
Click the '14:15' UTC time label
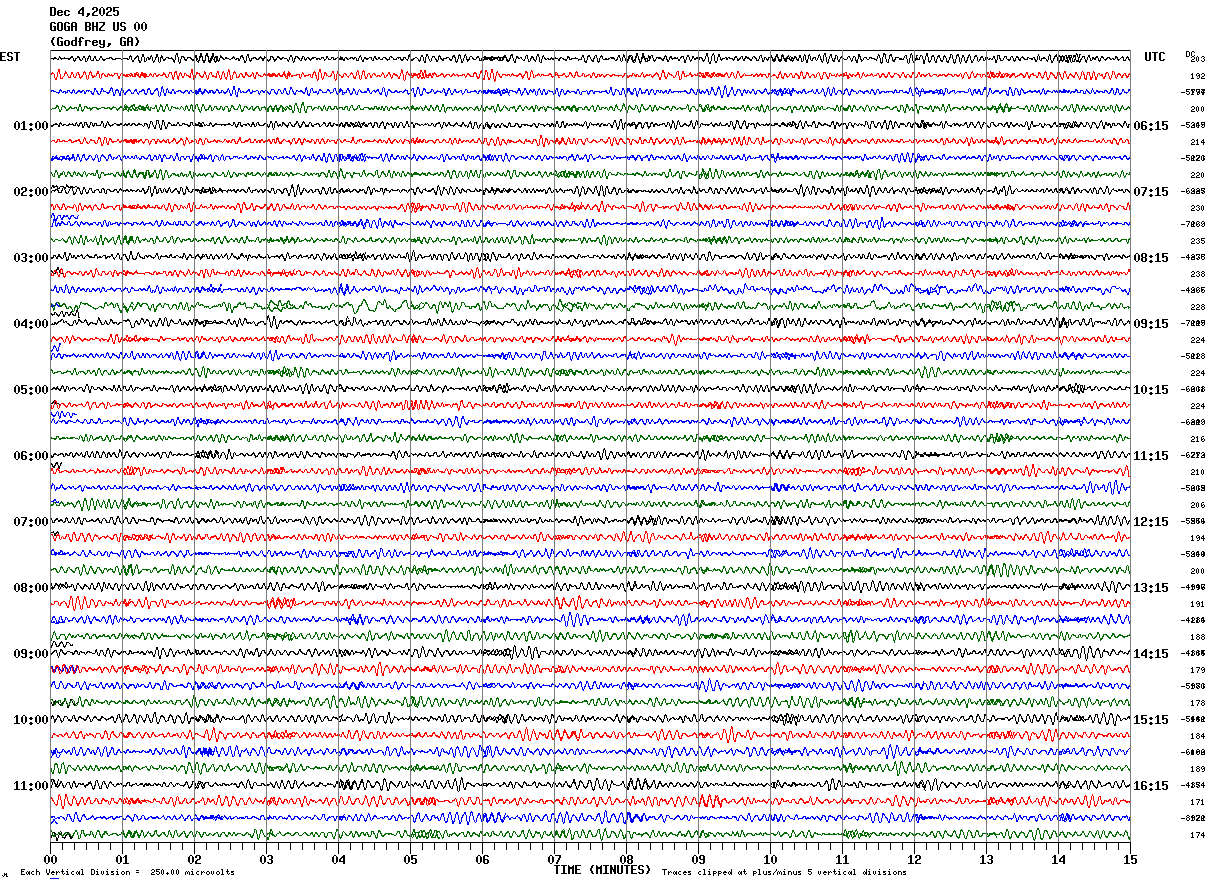click(1151, 654)
